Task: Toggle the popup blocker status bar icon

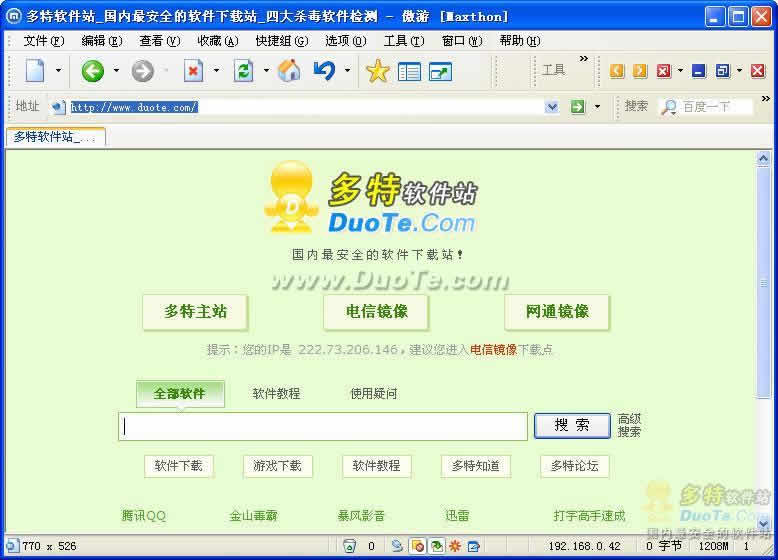Action: (418, 546)
